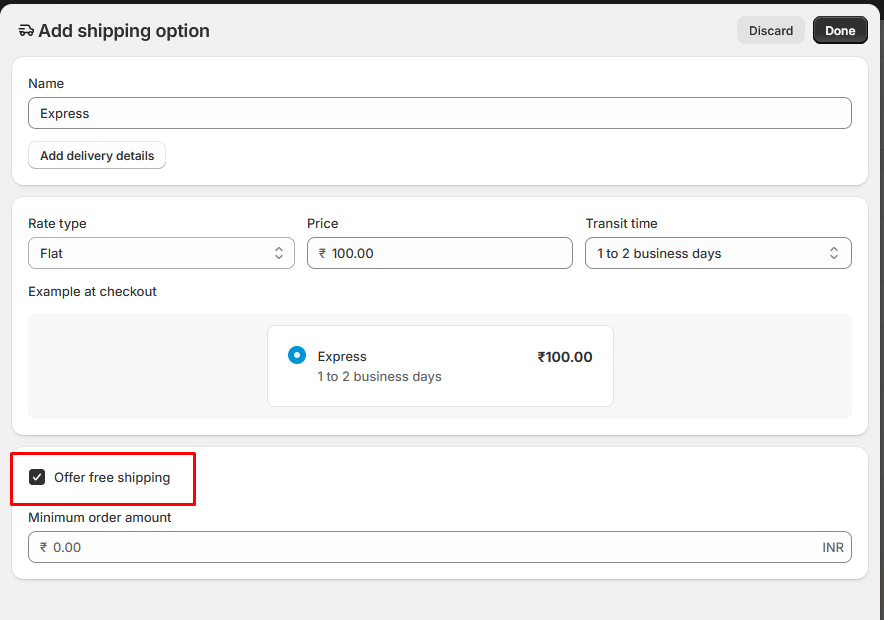Click the ₹100.00 price in checkout preview
Viewport: 884px width, 620px height.
point(564,357)
